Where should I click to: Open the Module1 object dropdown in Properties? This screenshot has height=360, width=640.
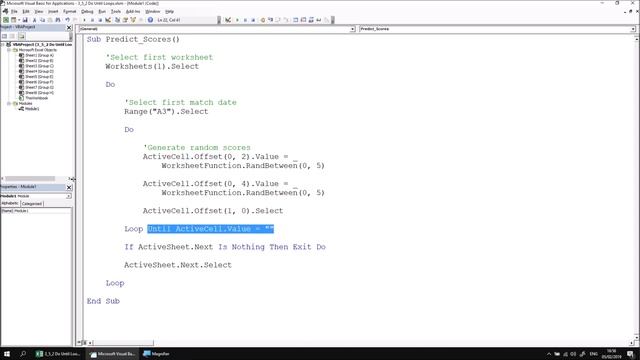pyautogui.click(x=69, y=196)
